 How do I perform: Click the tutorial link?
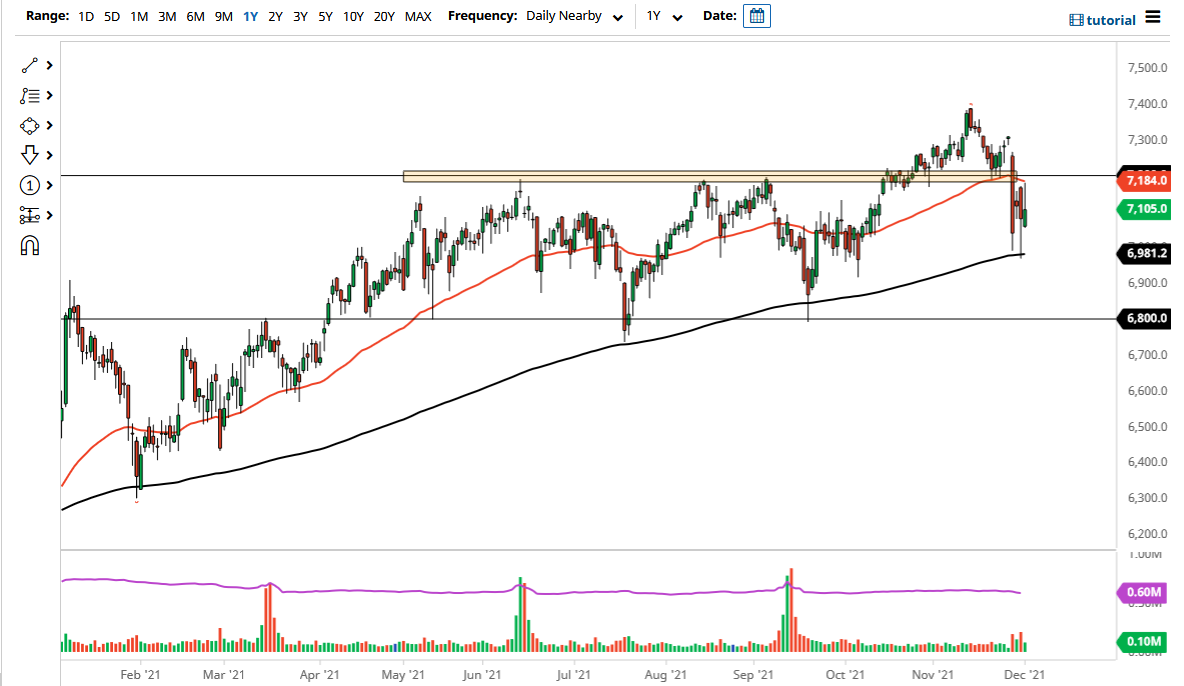click(x=1110, y=19)
